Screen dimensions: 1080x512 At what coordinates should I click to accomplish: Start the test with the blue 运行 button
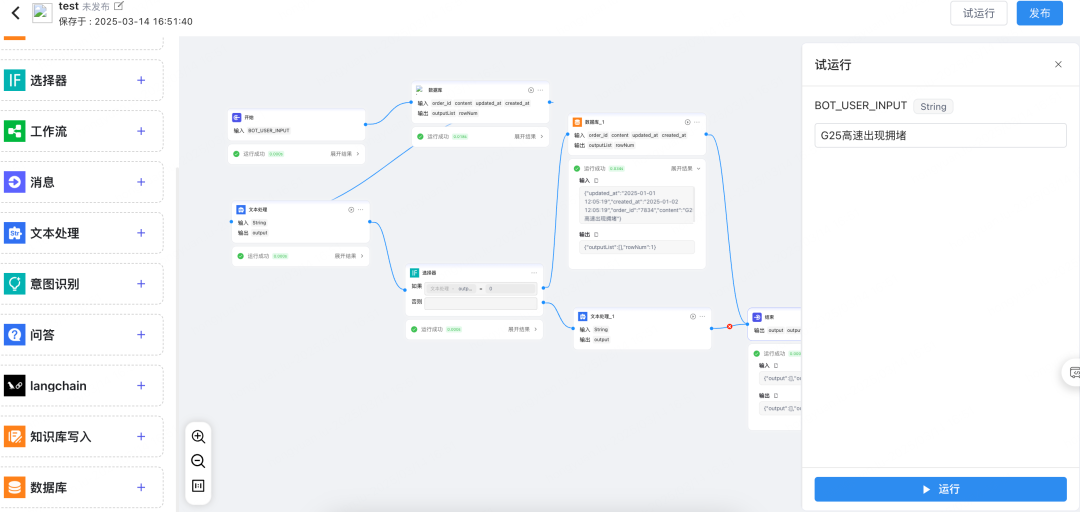tap(940, 489)
